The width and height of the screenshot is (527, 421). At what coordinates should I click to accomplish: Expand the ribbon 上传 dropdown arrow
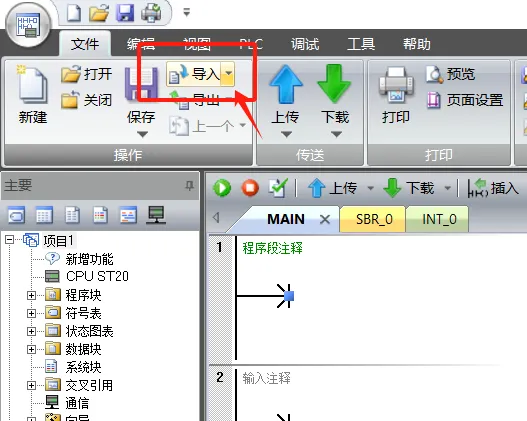click(x=286, y=135)
